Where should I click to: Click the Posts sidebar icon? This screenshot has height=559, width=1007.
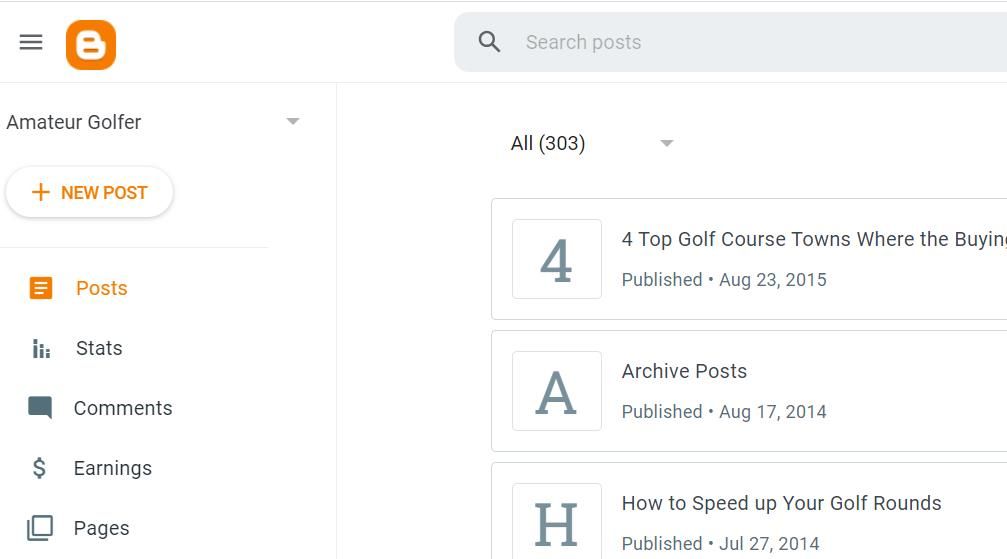coord(40,289)
